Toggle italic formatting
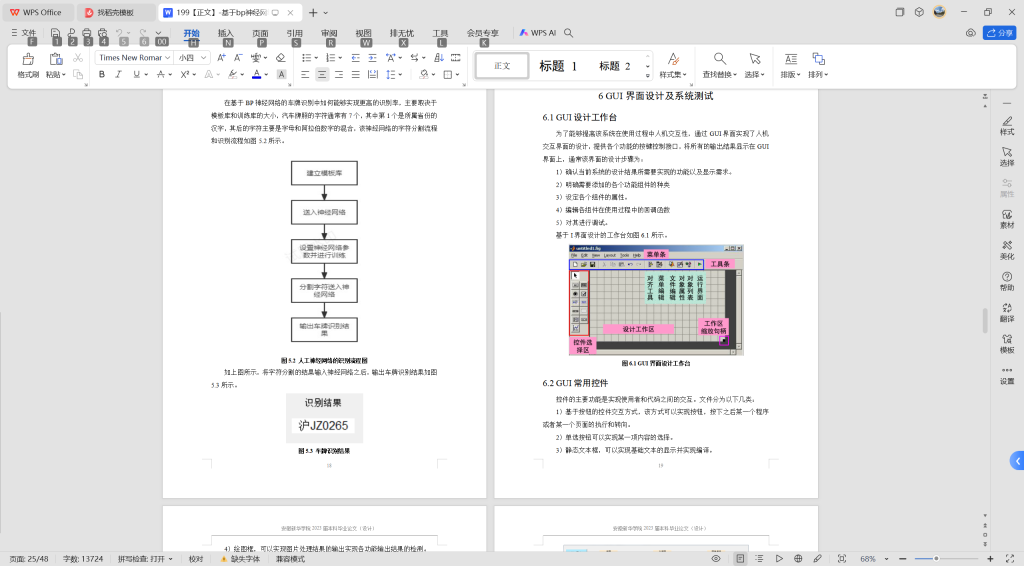 119,74
